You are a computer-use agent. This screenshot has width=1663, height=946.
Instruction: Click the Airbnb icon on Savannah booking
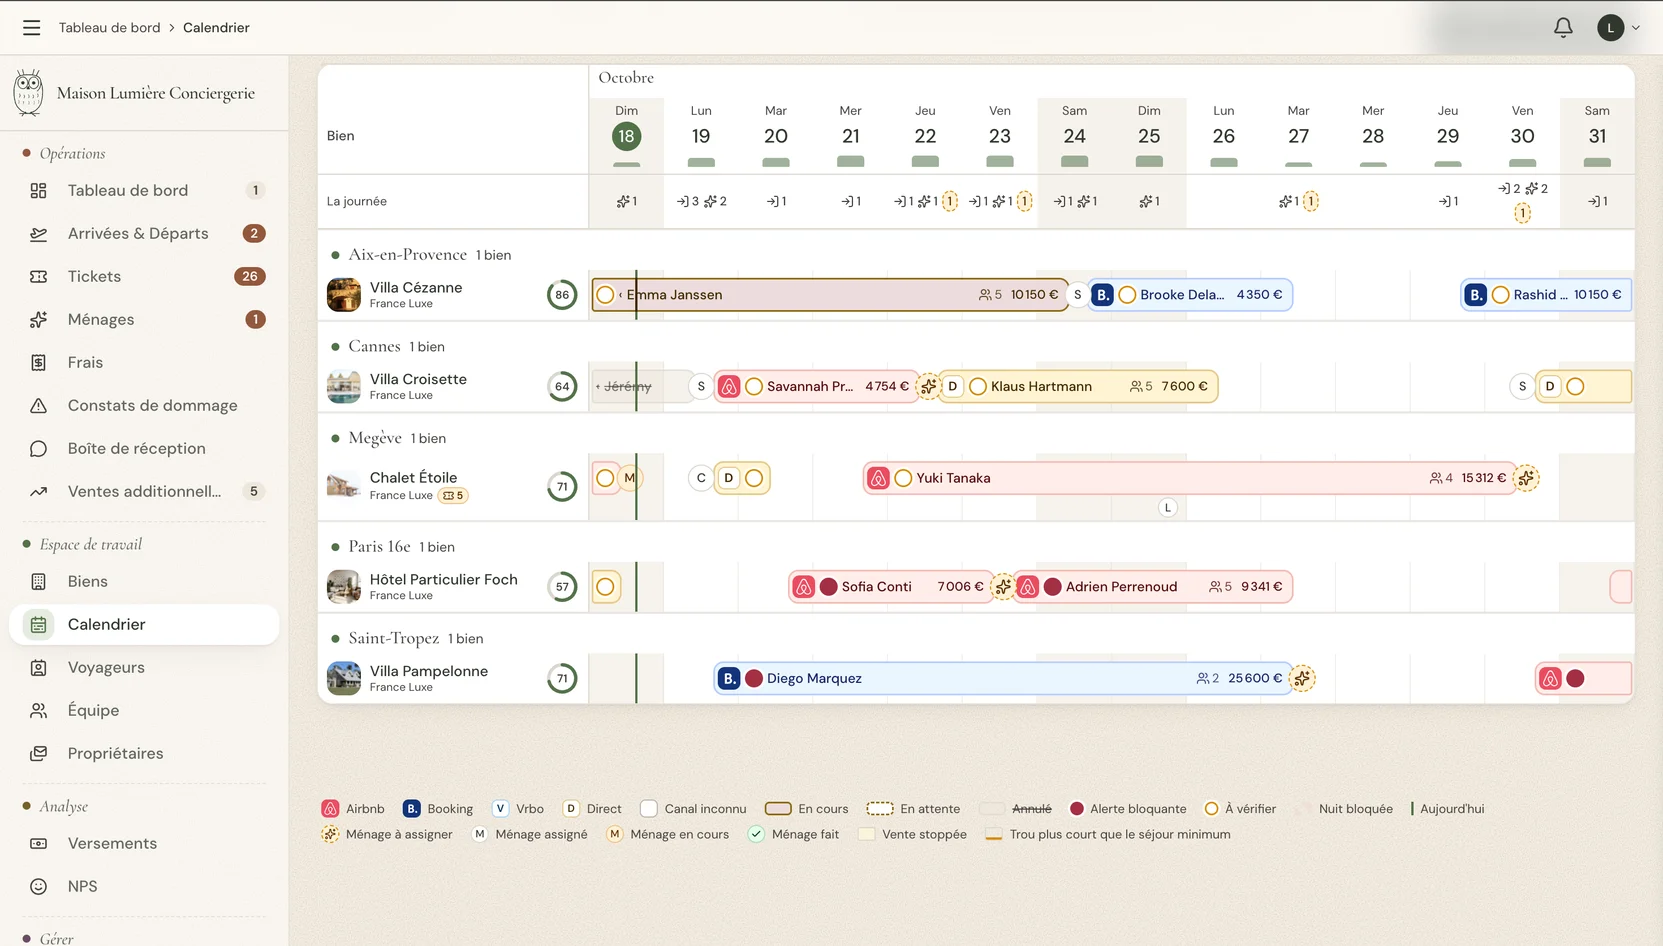tap(729, 387)
